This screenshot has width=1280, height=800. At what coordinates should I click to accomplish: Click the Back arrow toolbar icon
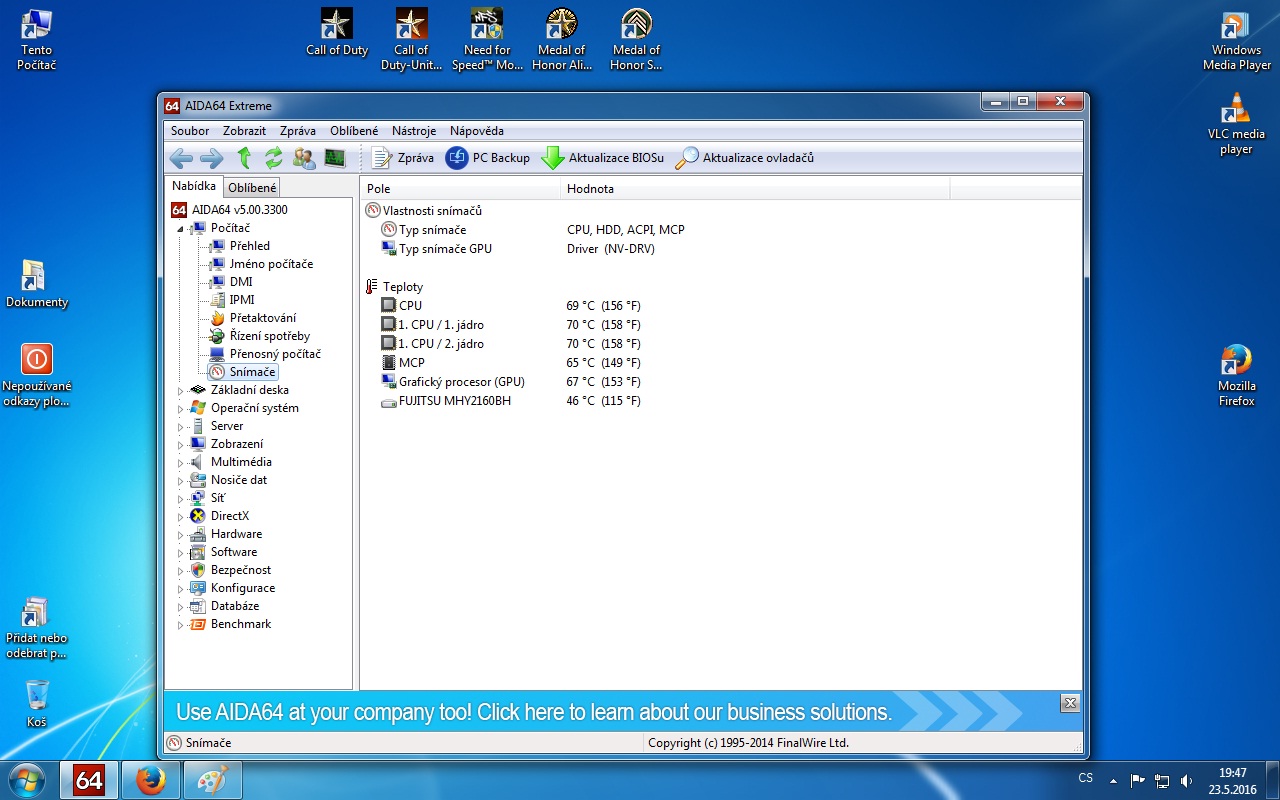[x=181, y=158]
